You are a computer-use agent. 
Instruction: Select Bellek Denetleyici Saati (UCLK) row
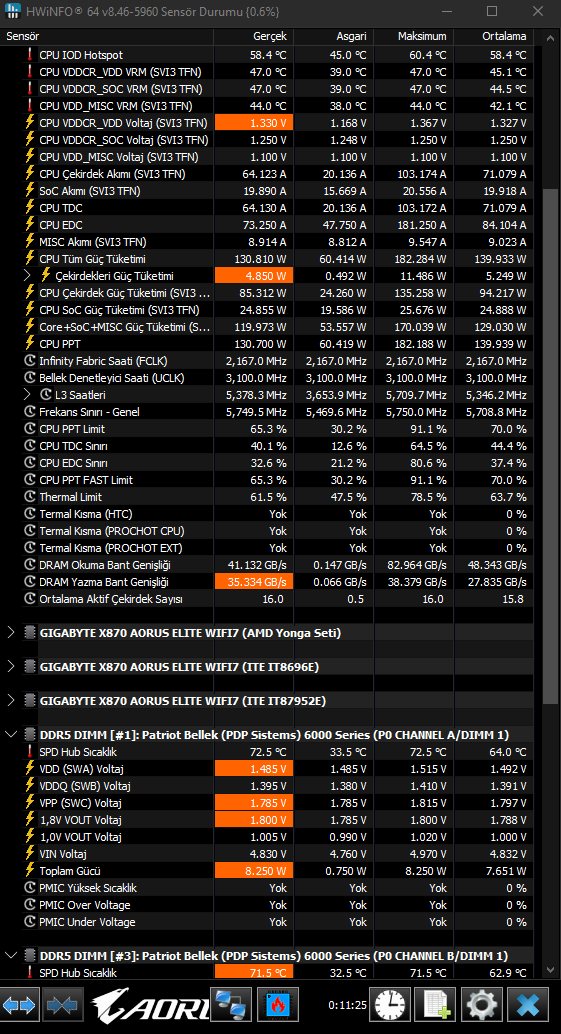click(x=267, y=378)
